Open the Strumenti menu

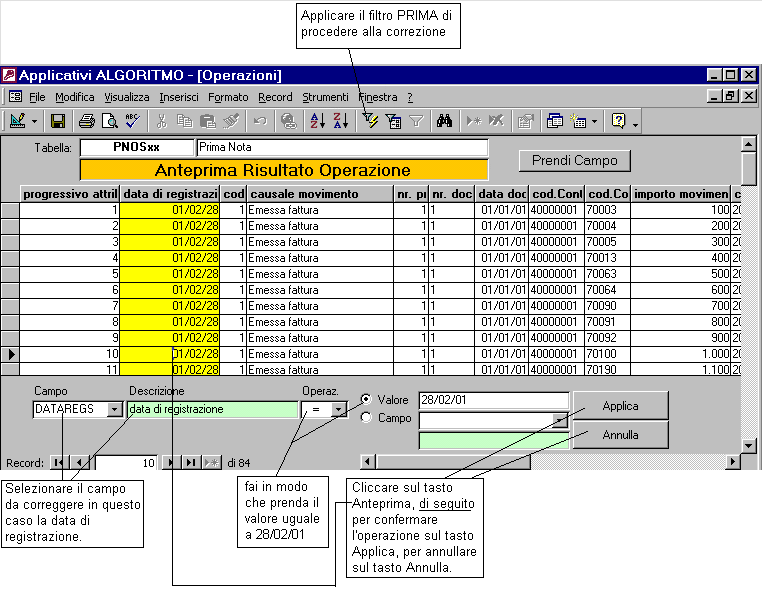pos(325,97)
